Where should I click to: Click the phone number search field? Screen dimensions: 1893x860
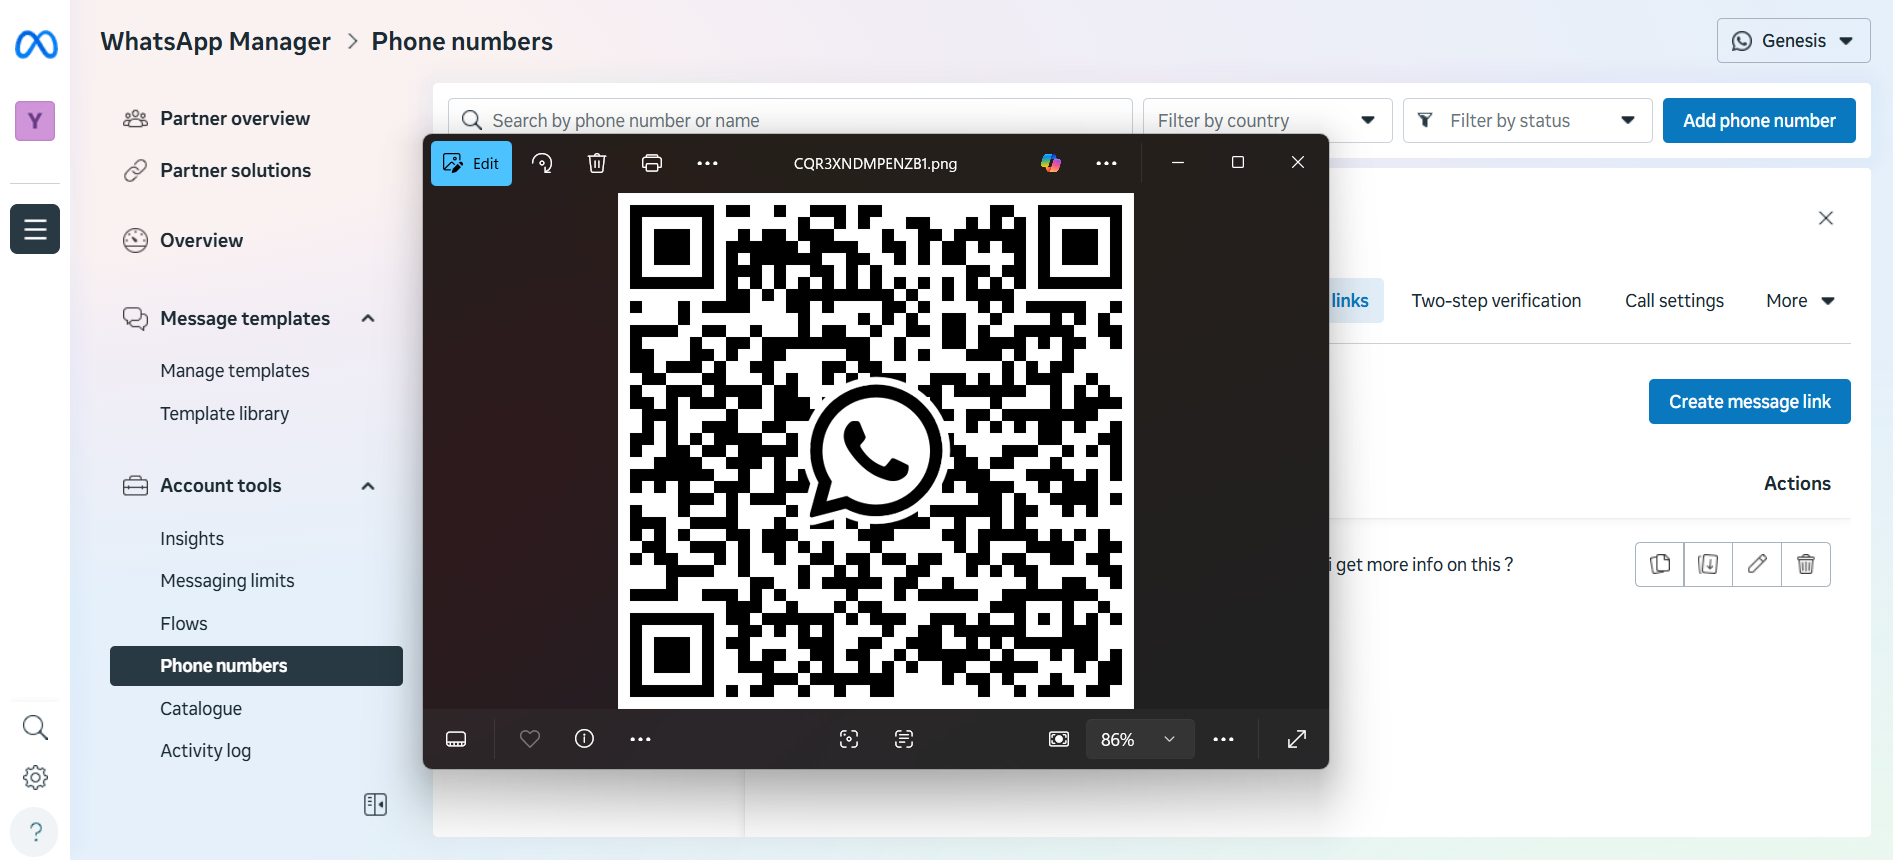(x=790, y=121)
